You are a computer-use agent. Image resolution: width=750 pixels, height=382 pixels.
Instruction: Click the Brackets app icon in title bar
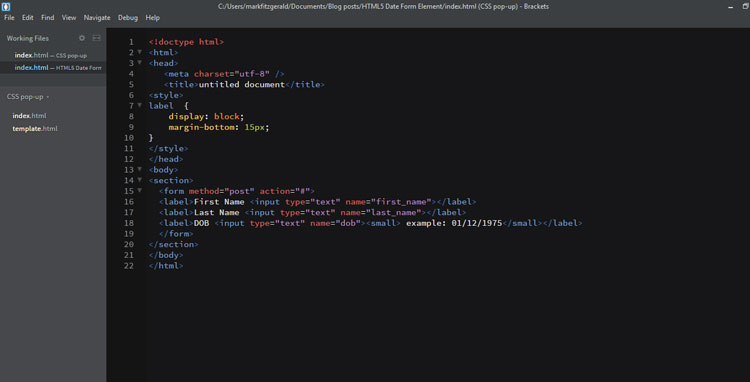(5, 7)
